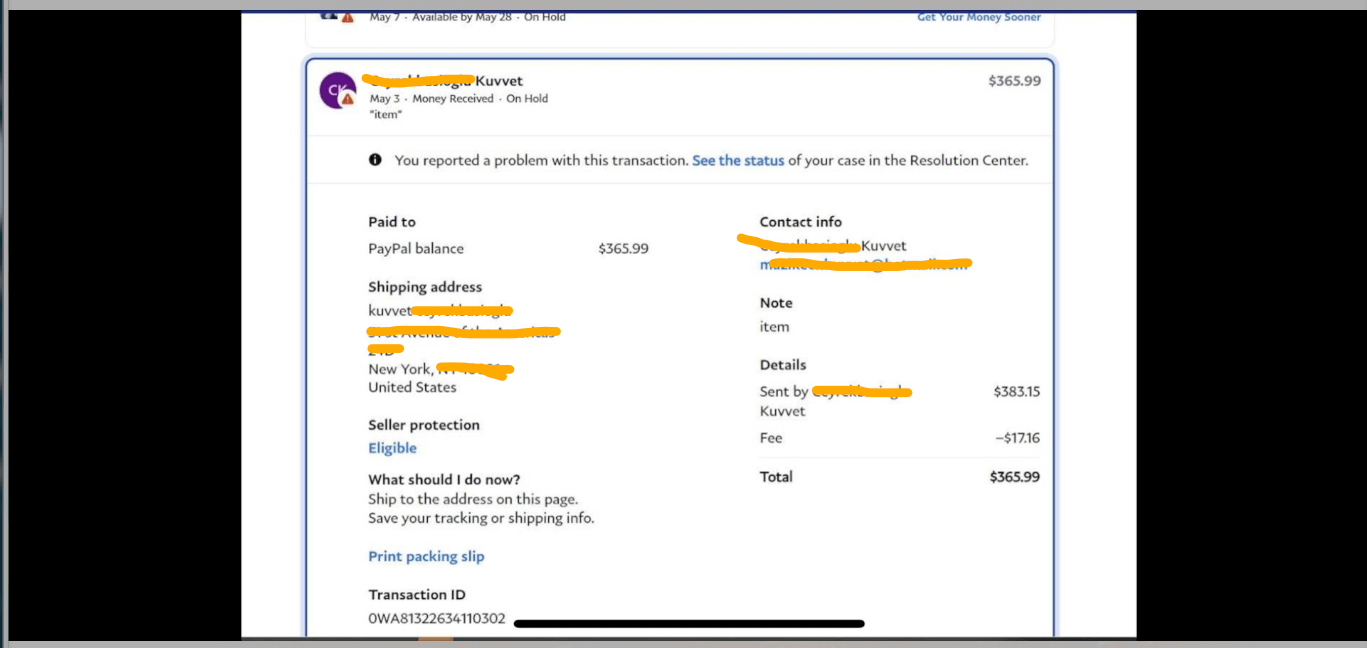Click the purple CK avatar icon

pos(336,89)
